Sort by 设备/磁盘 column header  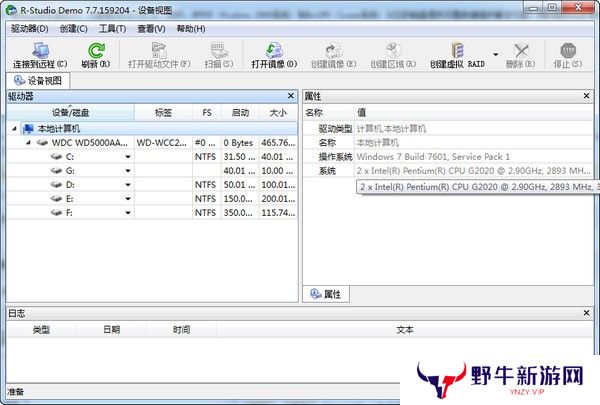[x=70, y=113]
